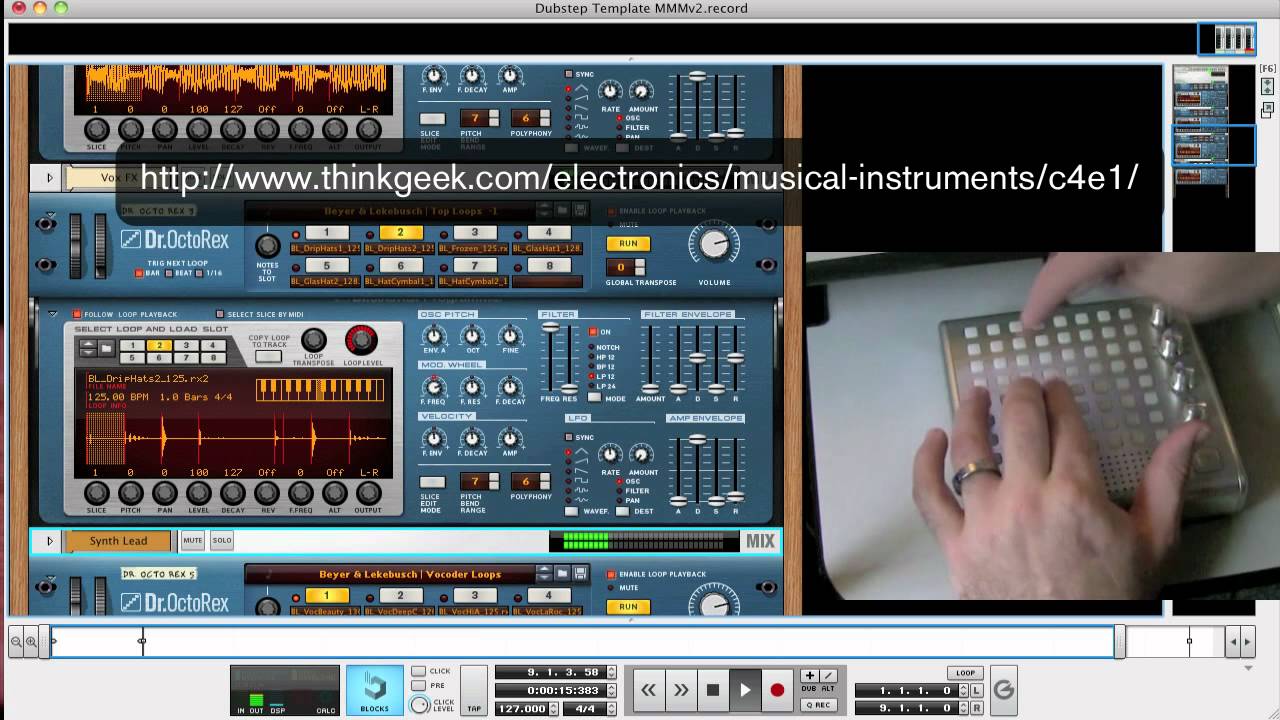Browse patches folder icon on Dr. Octo Rex 5
The width and height of the screenshot is (1280, 720).
click(563, 574)
